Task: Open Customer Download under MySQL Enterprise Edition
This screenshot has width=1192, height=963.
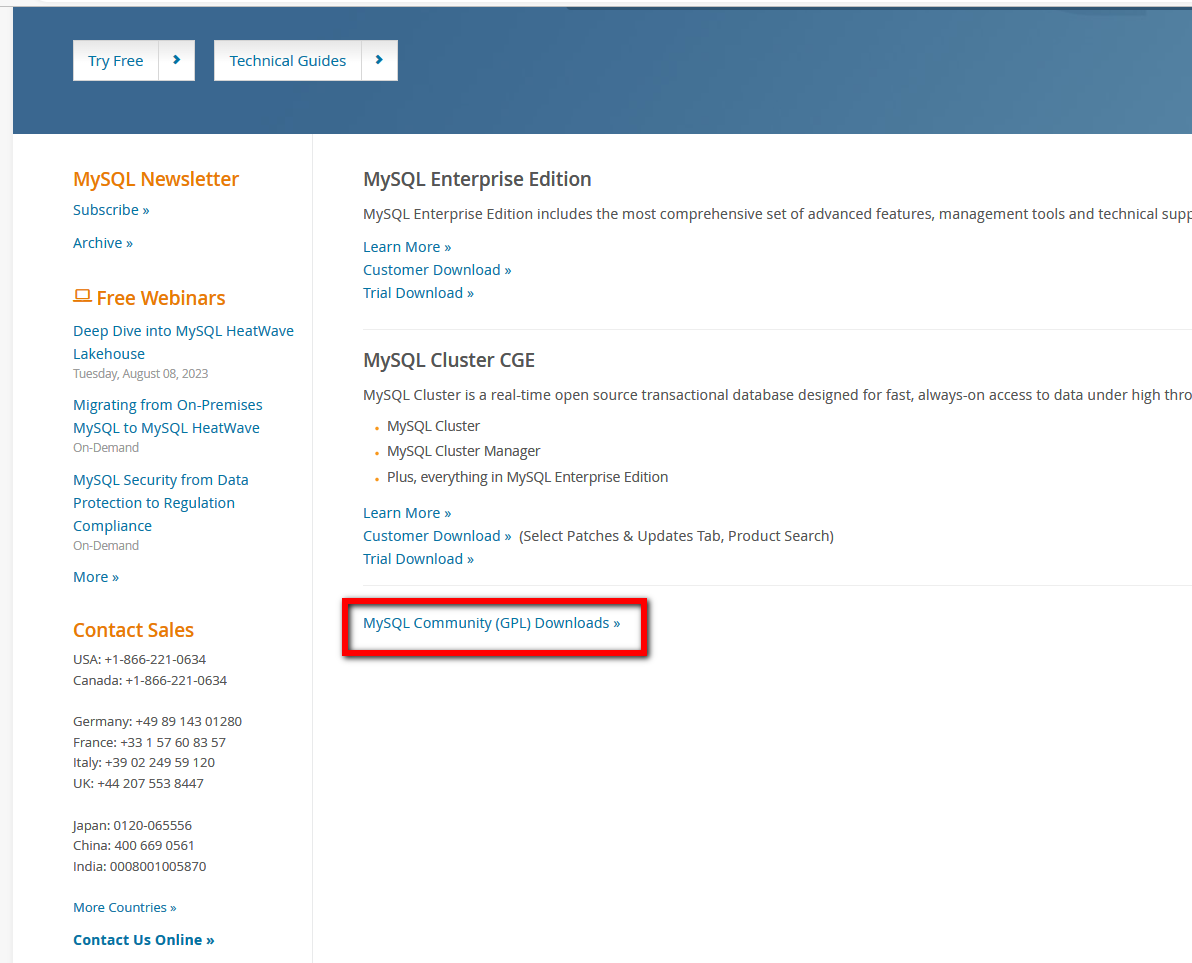Action: pyautogui.click(x=437, y=270)
